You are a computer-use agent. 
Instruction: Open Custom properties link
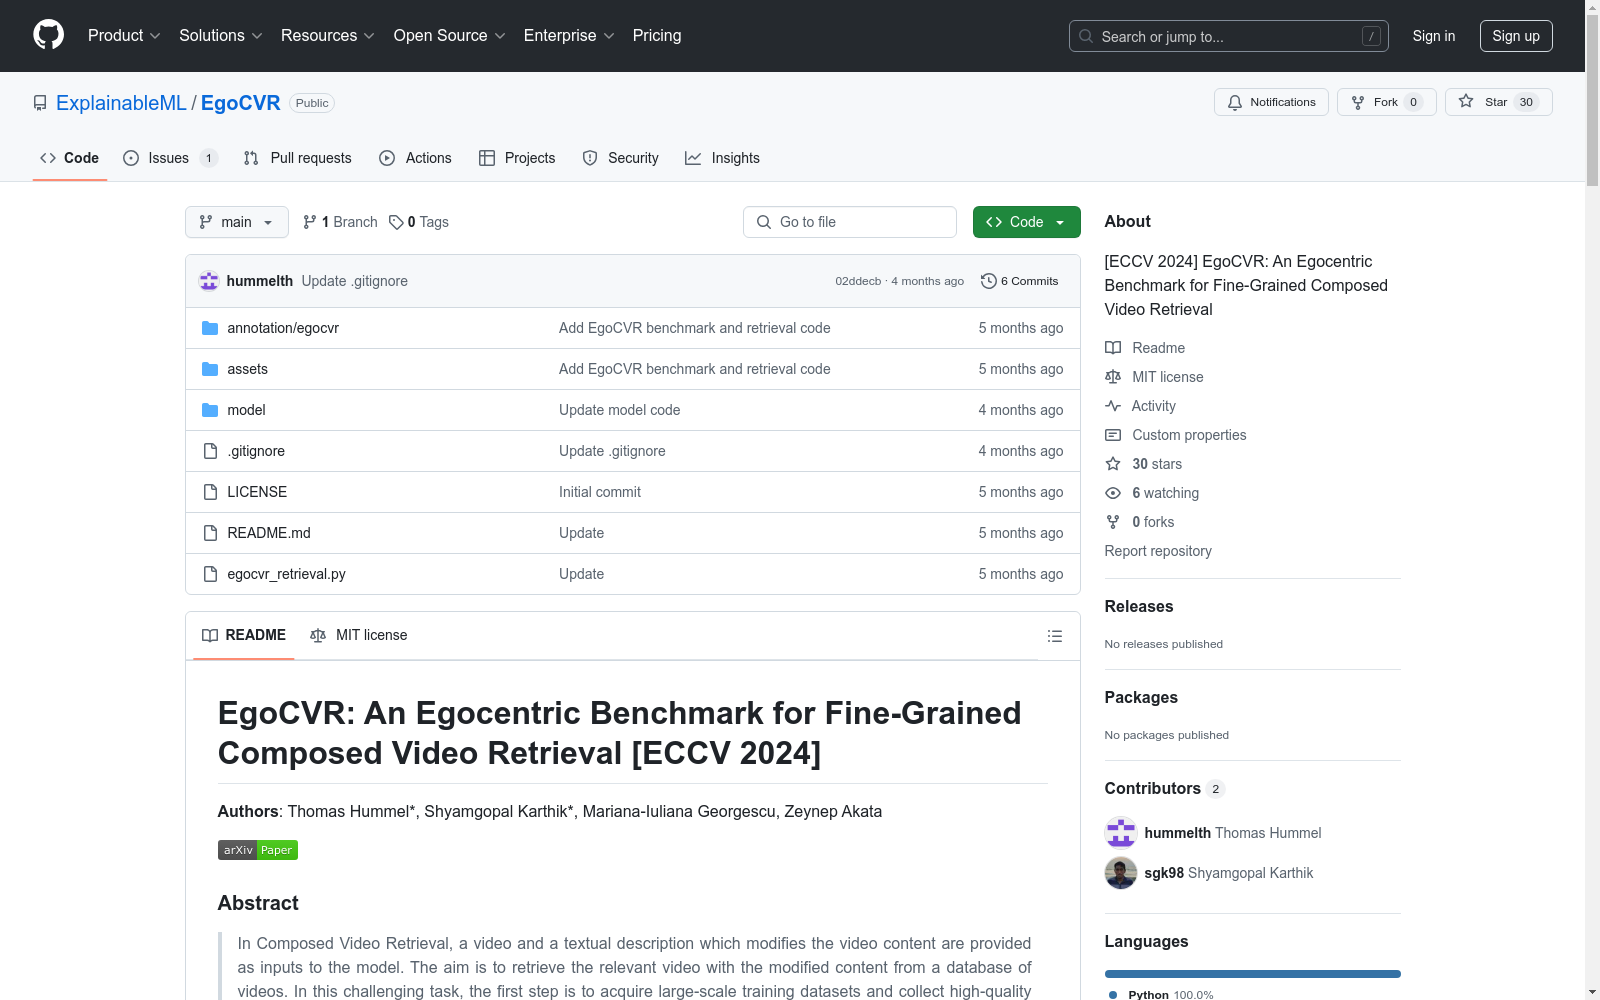tap(1176, 435)
